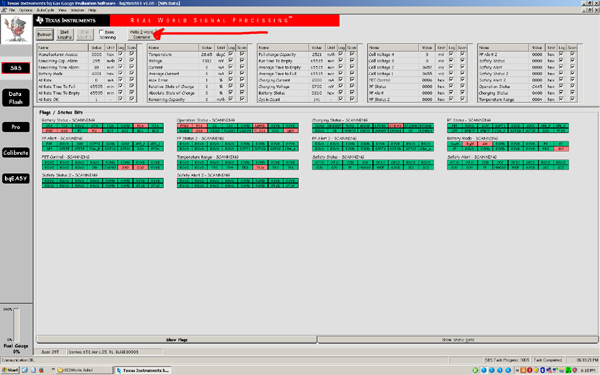Open the Options menu
The width and height of the screenshot is (600, 375).
pyautogui.click(x=26, y=10)
